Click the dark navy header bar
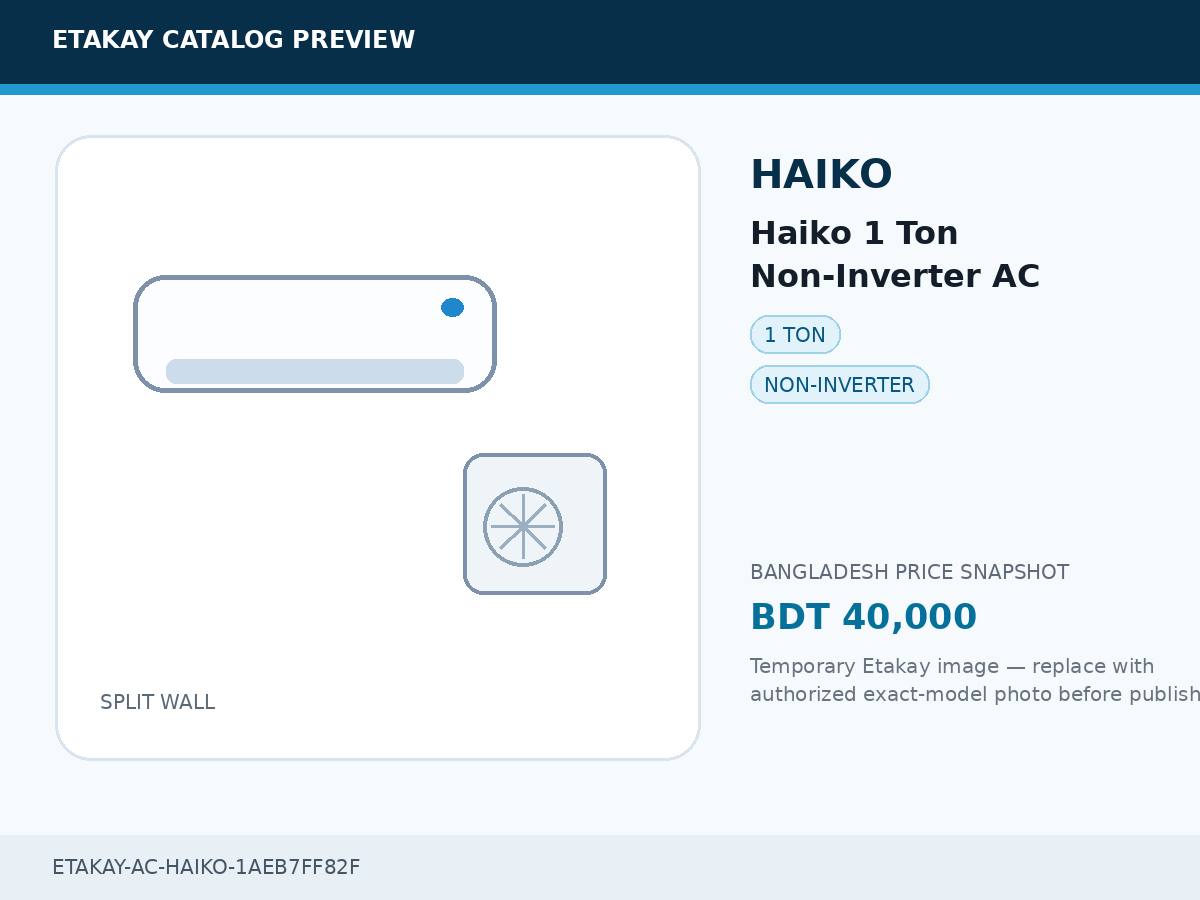Image resolution: width=1200 pixels, height=900 pixels. tap(600, 42)
